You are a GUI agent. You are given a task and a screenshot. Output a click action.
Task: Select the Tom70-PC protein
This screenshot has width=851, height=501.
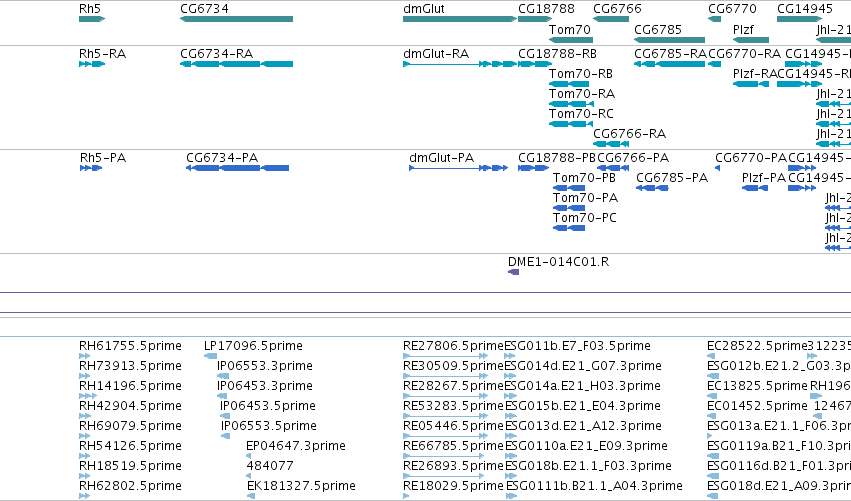585,218
